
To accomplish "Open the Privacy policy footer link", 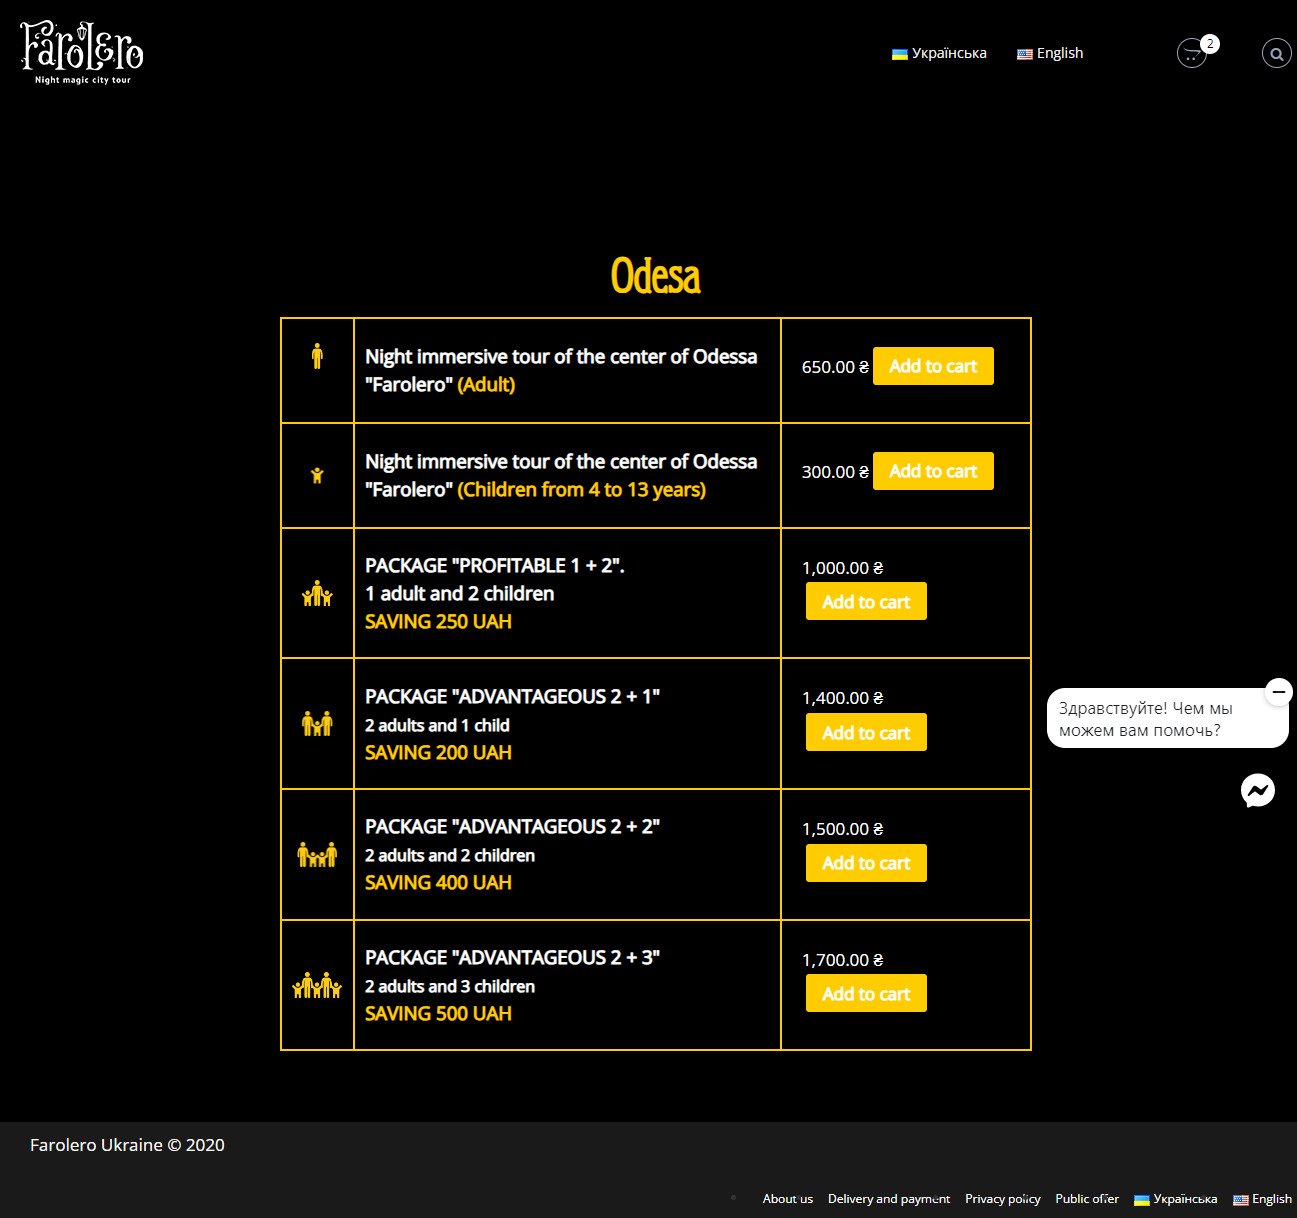I will 1002,1199.
